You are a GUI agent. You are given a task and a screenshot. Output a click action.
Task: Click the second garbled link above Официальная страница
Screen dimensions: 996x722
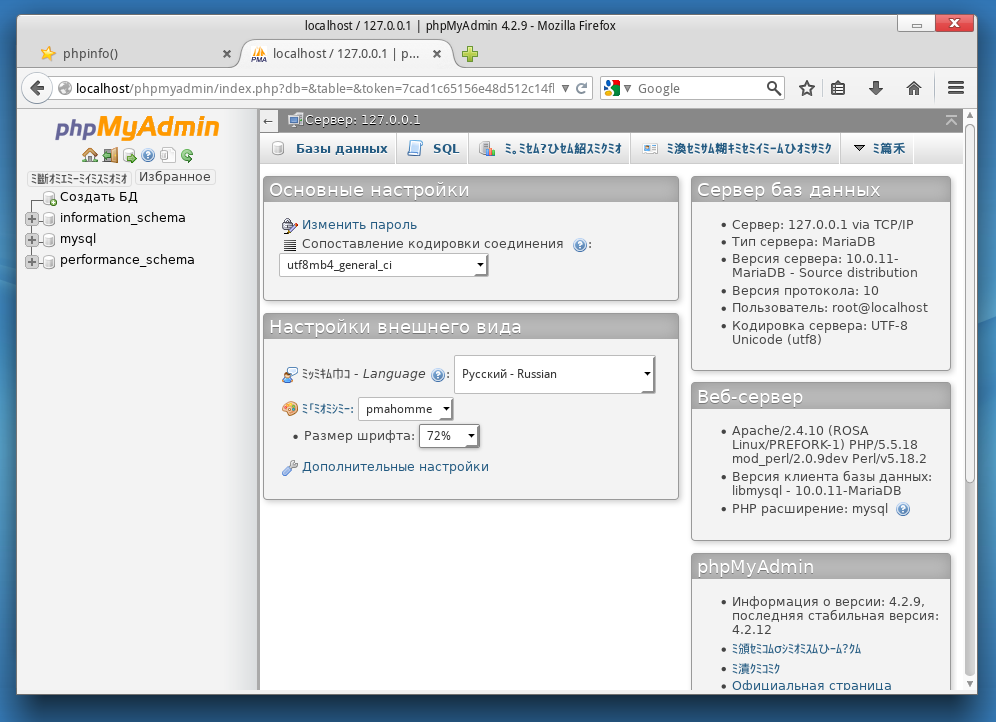click(x=755, y=668)
